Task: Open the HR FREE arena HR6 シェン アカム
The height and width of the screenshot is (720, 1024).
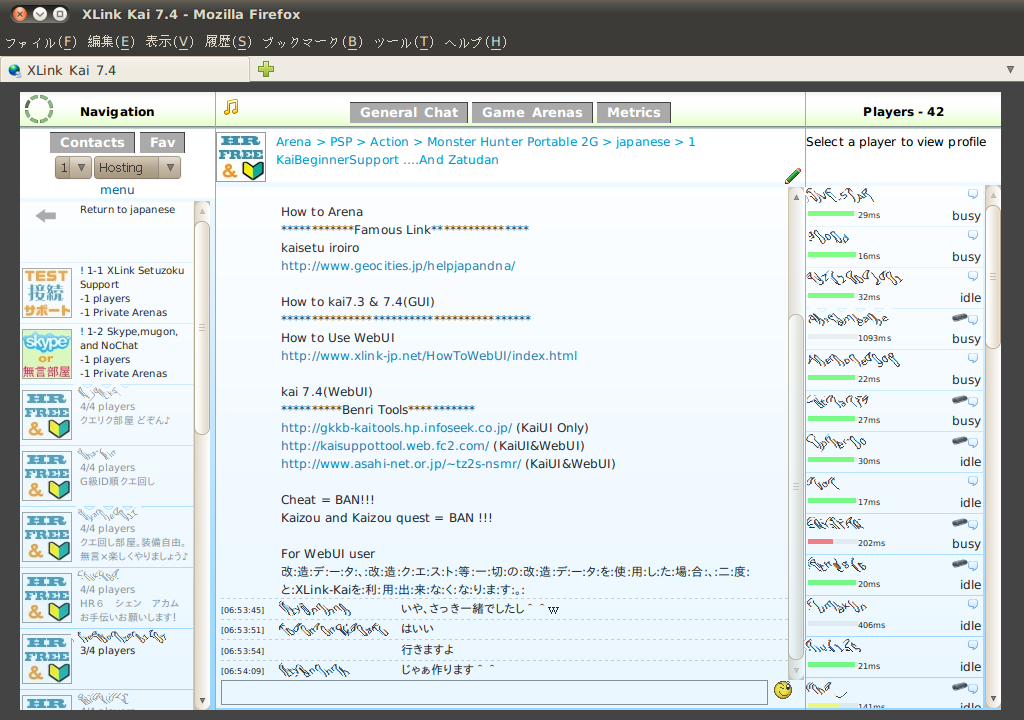Action: pos(47,598)
